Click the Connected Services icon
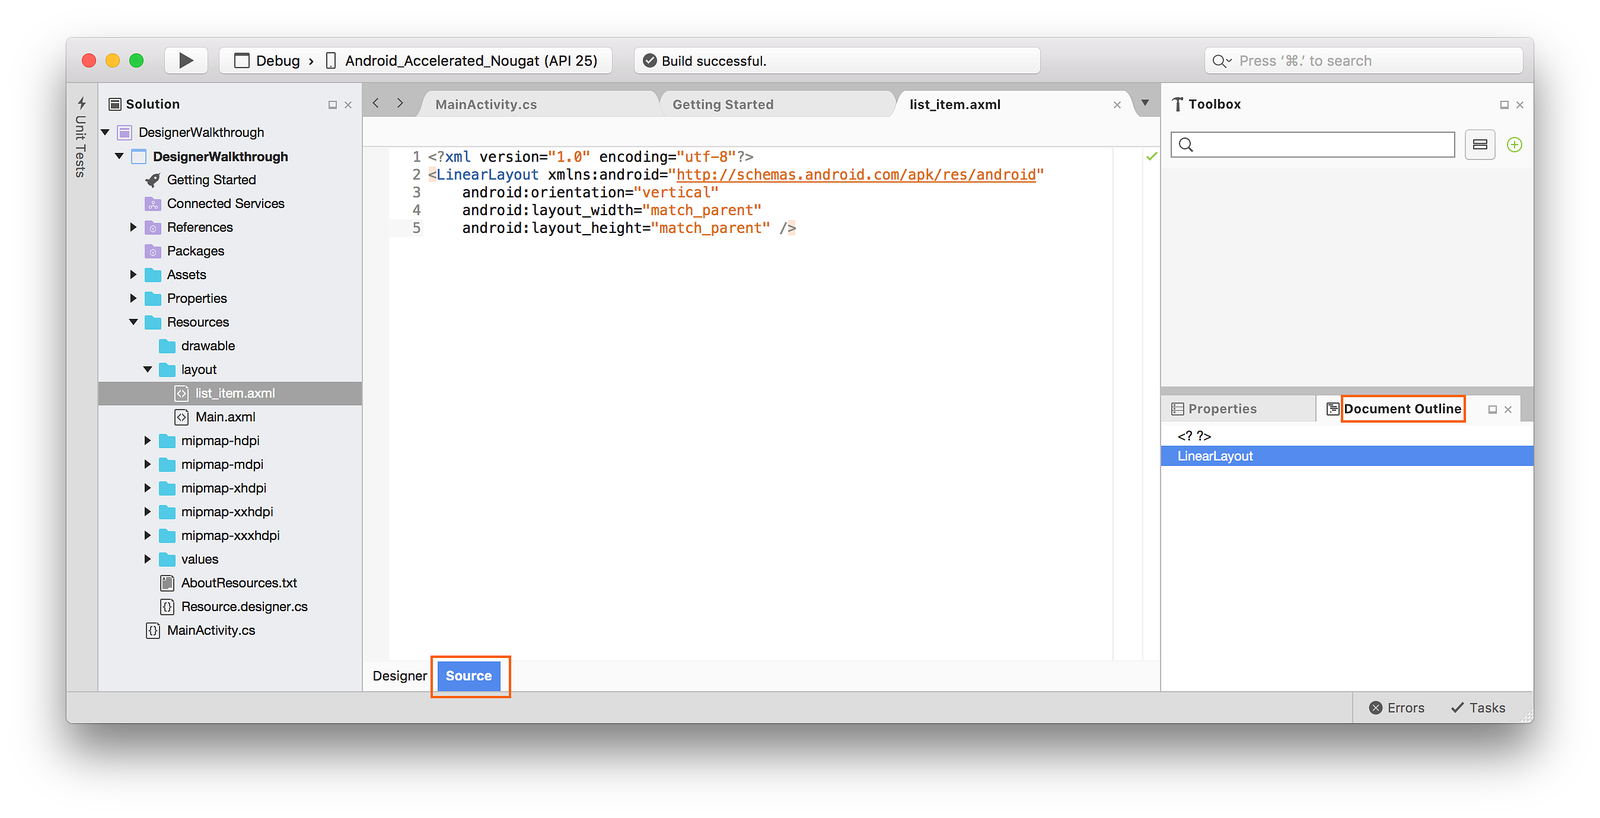This screenshot has width=1600, height=818. 153,204
